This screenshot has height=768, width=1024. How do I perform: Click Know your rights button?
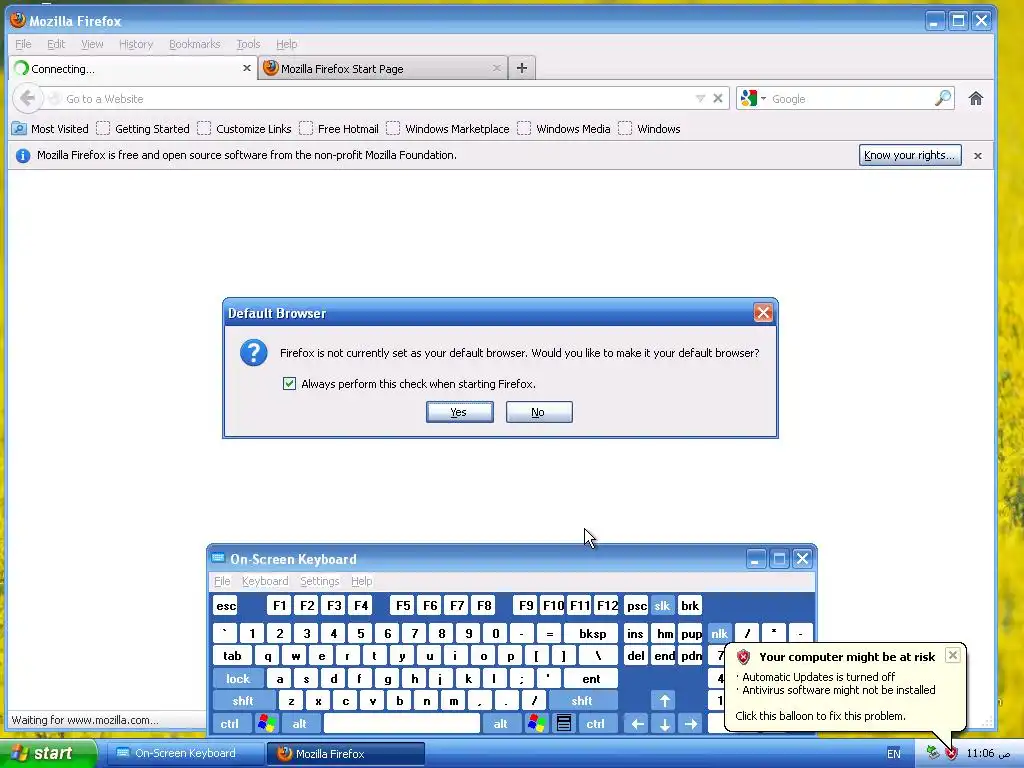pyautogui.click(x=910, y=155)
